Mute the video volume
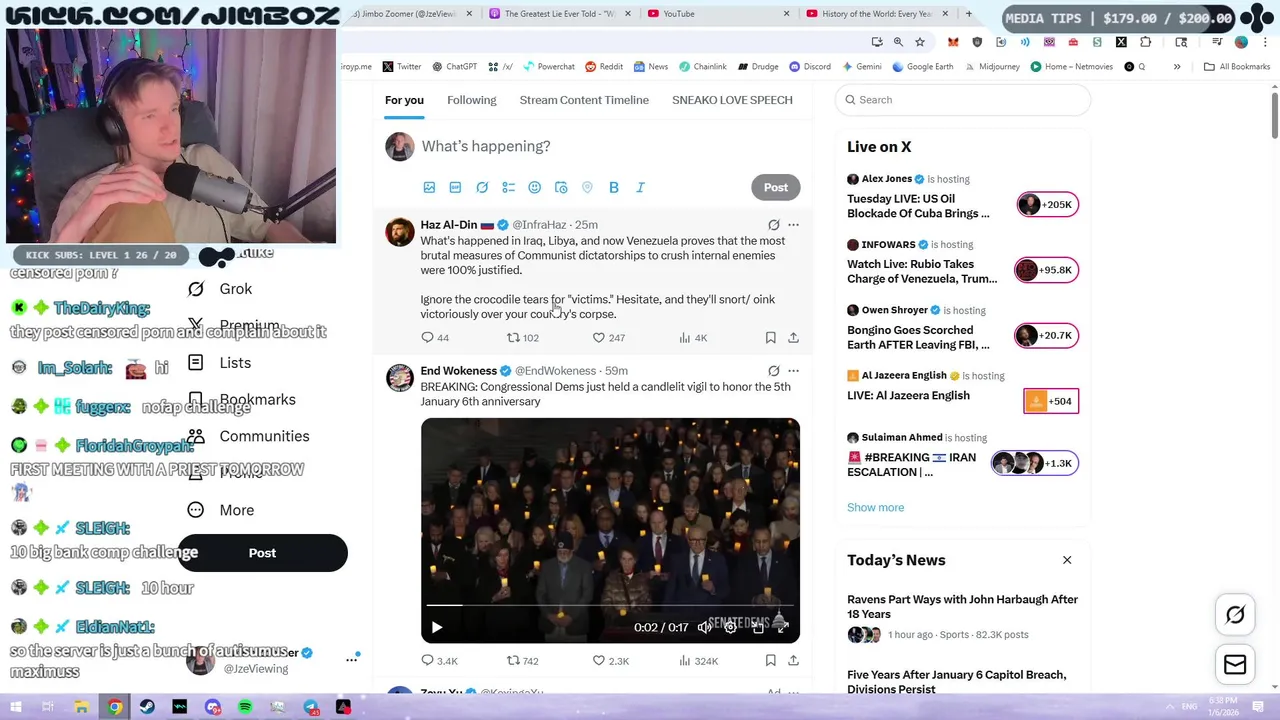Image resolution: width=1280 pixels, height=720 pixels. (x=704, y=627)
